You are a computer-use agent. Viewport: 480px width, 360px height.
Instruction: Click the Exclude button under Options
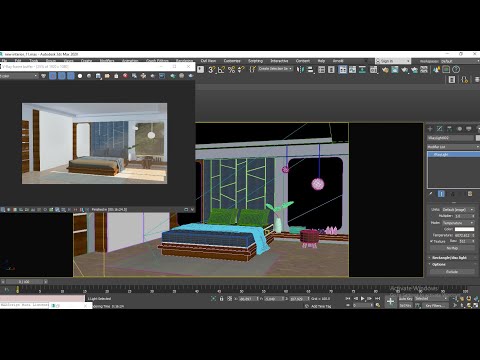coord(452,272)
